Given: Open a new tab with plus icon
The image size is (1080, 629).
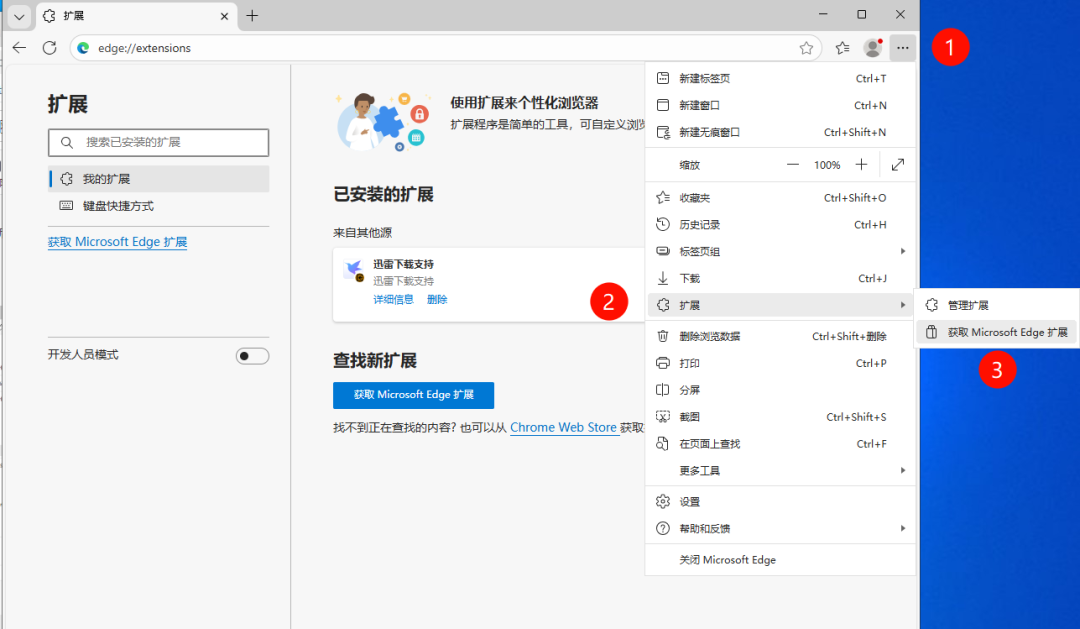Looking at the screenshot, I should (252, 15).
